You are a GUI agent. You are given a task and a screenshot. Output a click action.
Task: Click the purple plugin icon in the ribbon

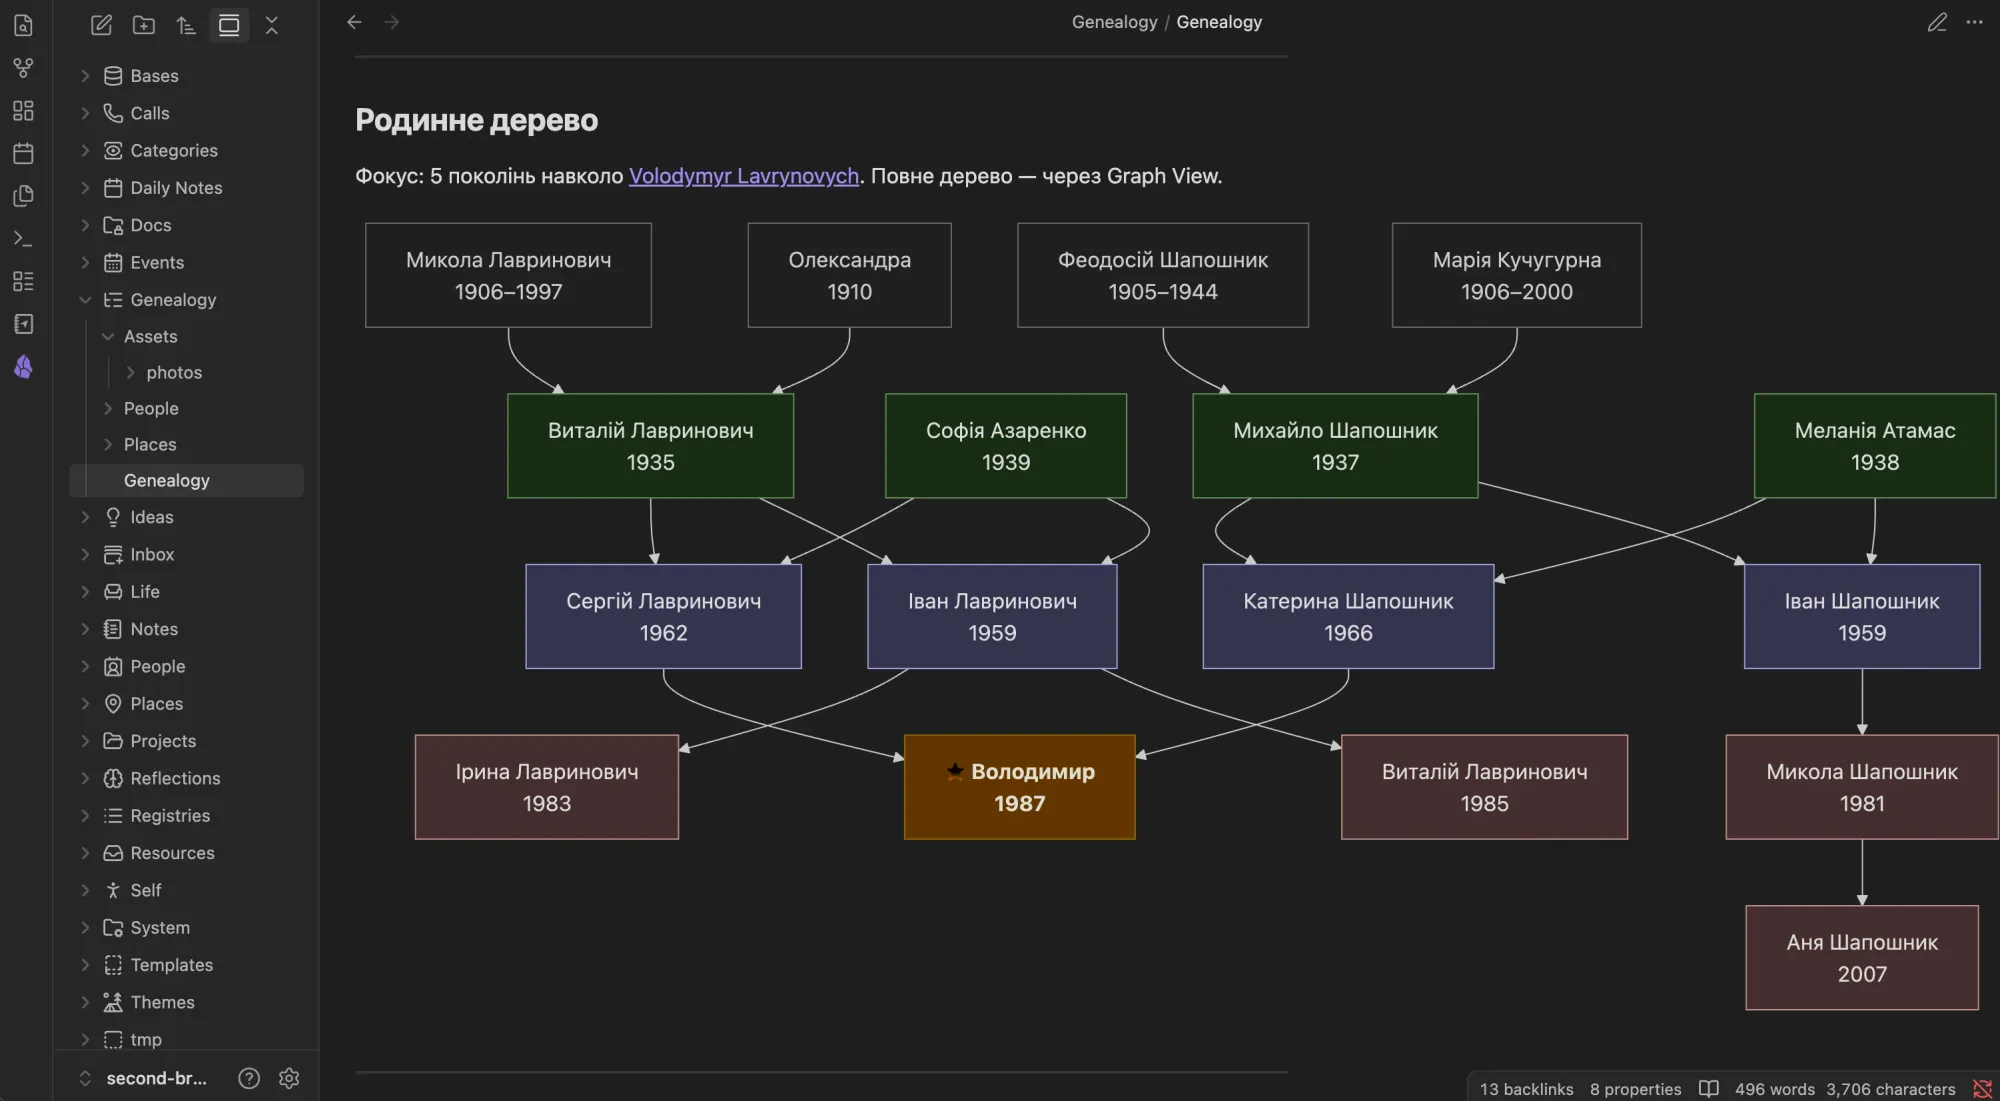click(x=23, y=367)
